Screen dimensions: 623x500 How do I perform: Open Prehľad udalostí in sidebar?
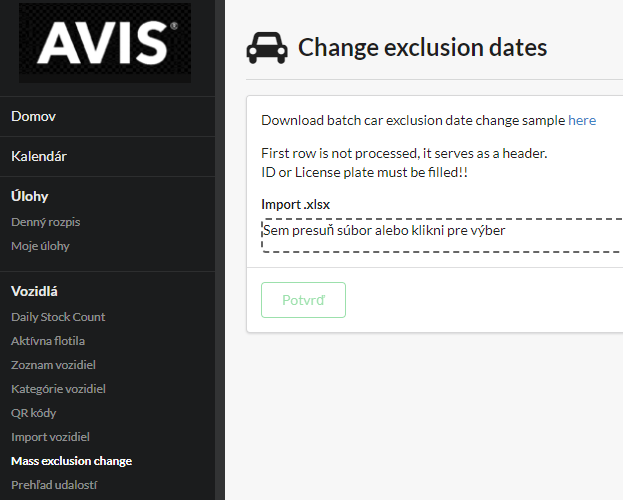(x=54, y=485)
